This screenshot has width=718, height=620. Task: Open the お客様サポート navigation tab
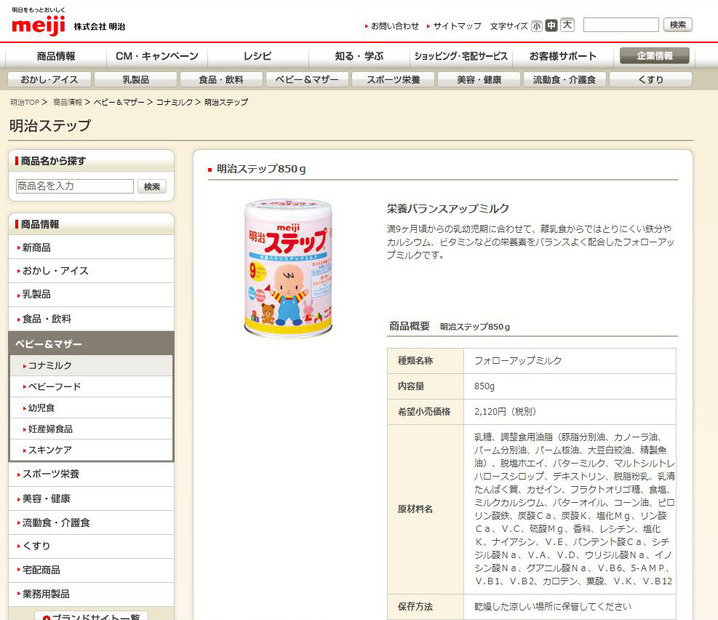(563, 56)
